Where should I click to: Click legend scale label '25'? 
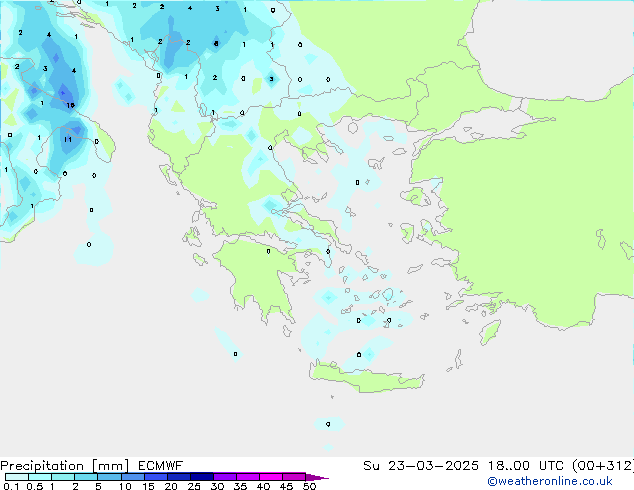click(194, 486)
